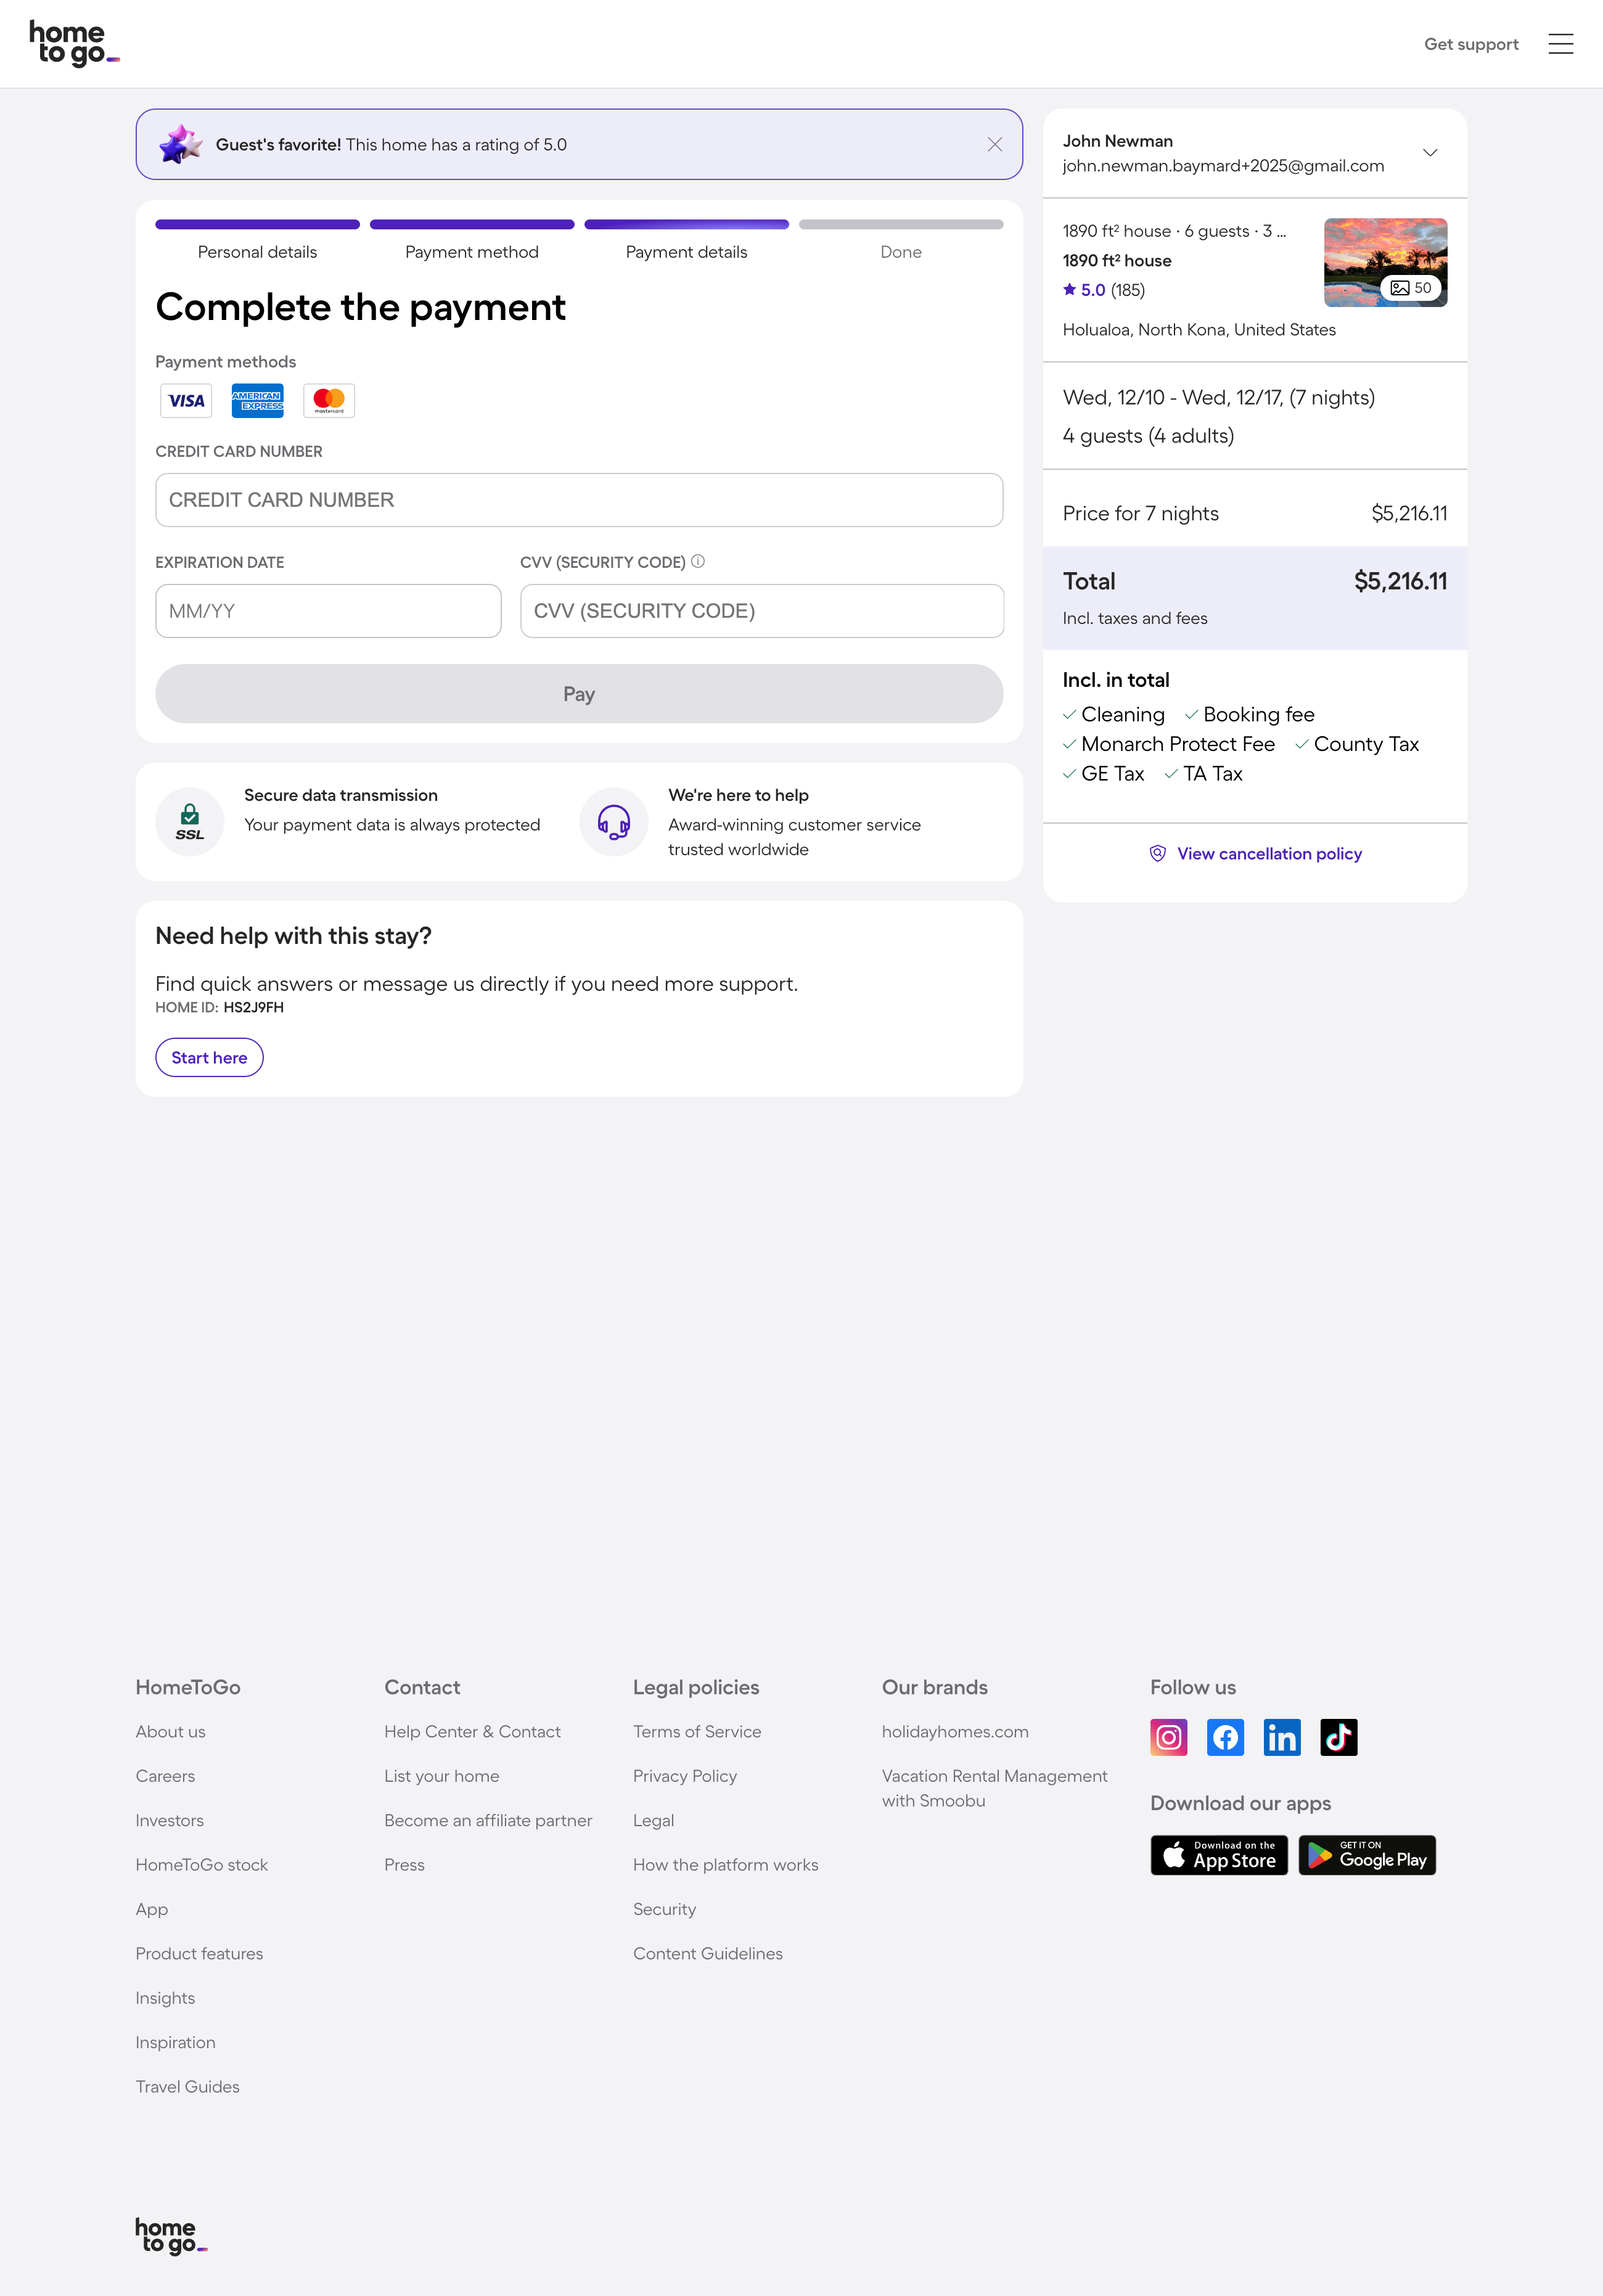
Task: Open HomeToGo's Instagram page
Action: point(1168,1737)
